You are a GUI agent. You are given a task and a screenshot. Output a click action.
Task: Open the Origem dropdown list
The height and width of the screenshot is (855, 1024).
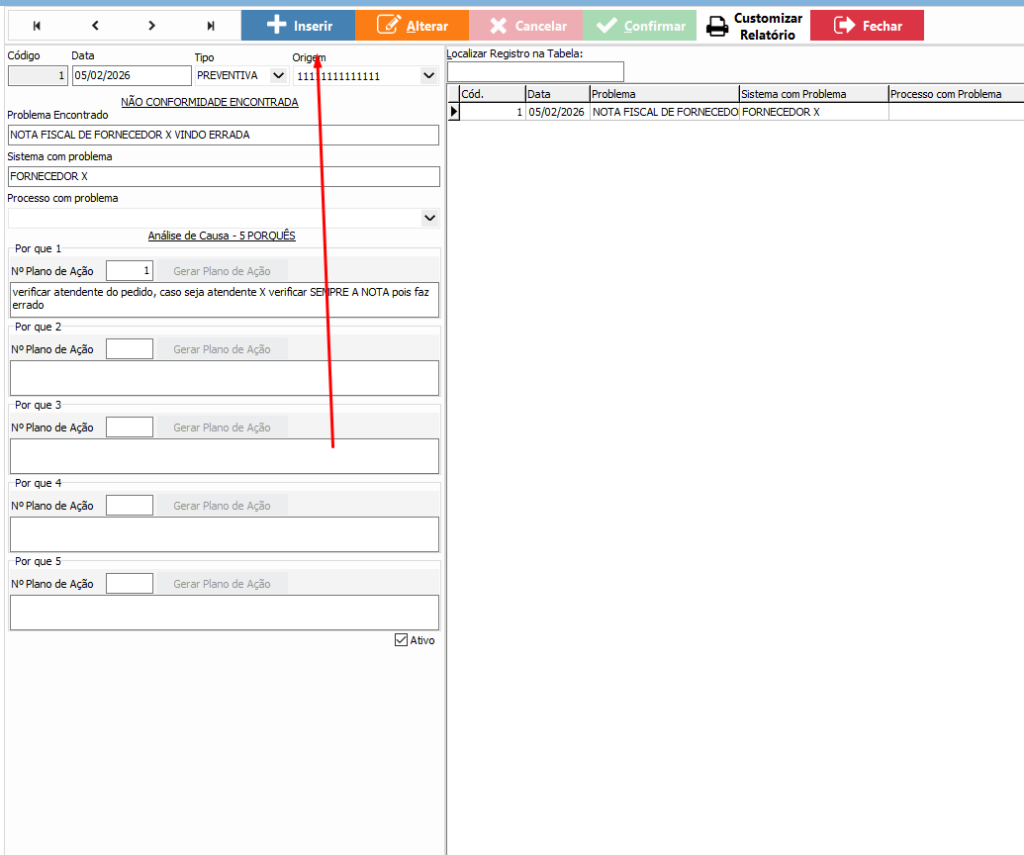point(428,76)
